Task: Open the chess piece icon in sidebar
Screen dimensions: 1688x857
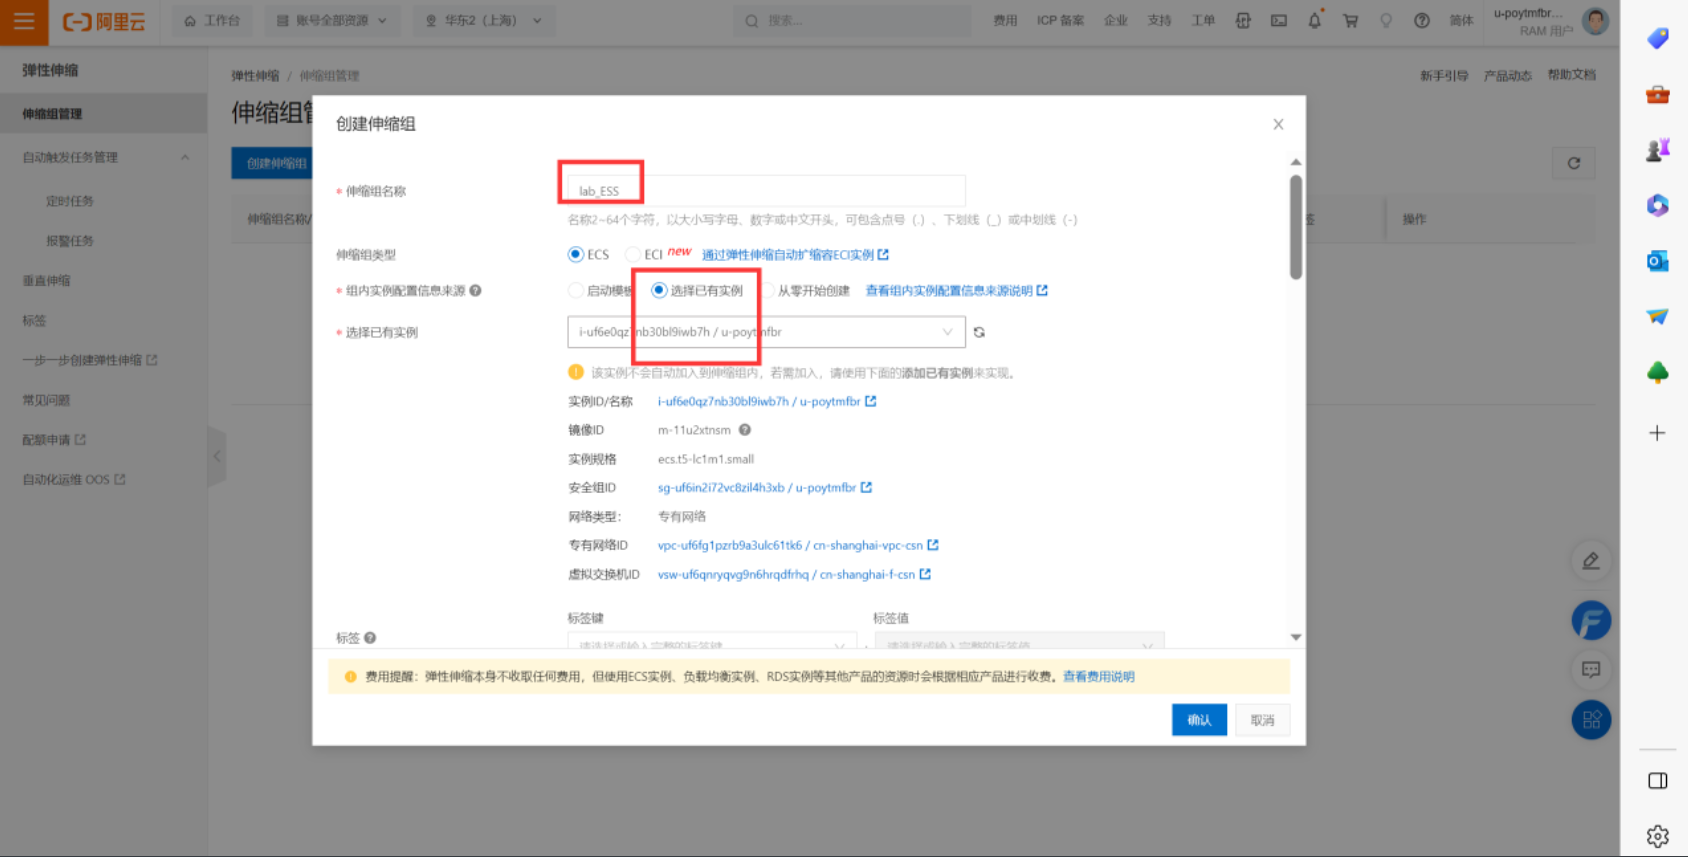Action: point(1658,150)
